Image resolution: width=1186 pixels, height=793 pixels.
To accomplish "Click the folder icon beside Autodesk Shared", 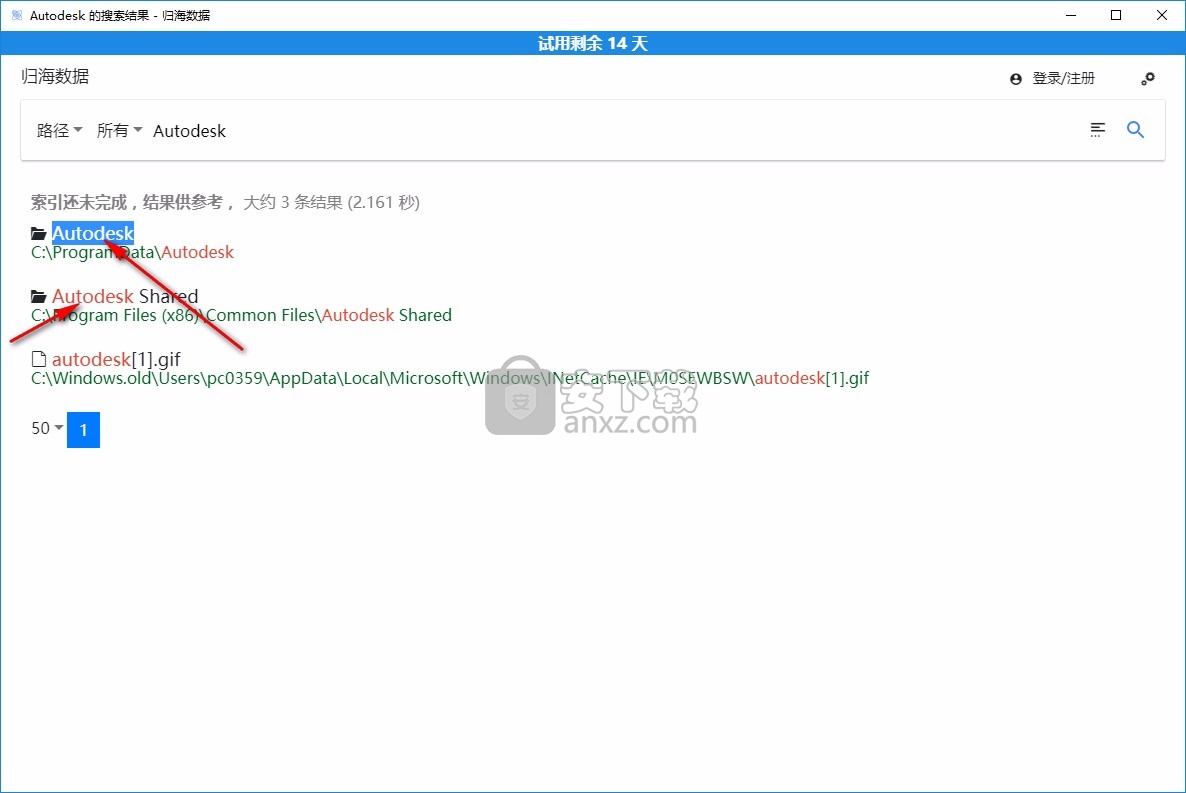I will 39,296.
